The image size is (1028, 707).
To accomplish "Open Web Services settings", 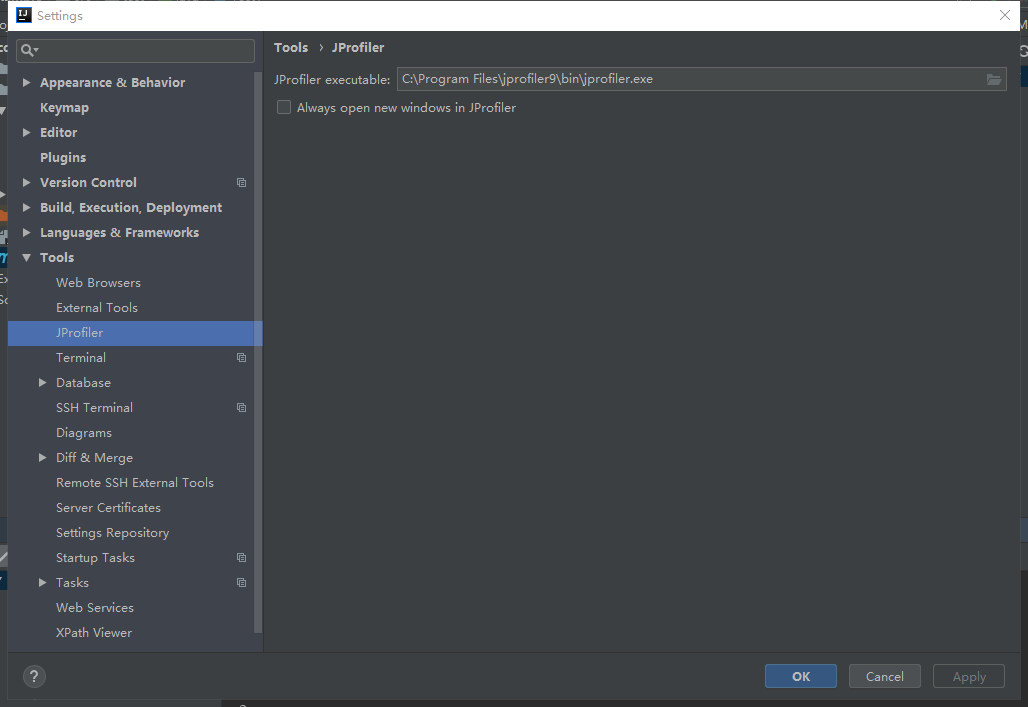I will [95, 608].
